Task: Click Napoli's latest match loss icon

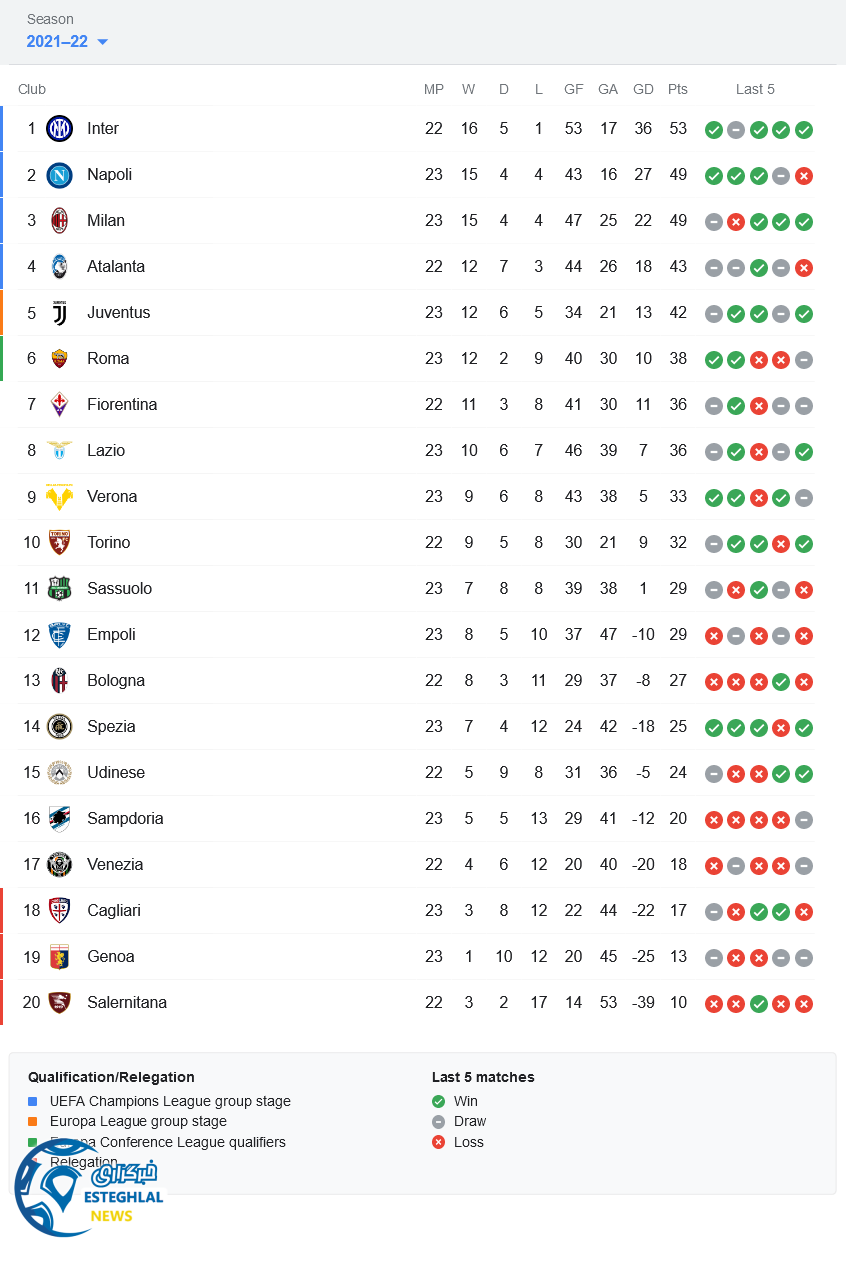Action: (804, 176)
